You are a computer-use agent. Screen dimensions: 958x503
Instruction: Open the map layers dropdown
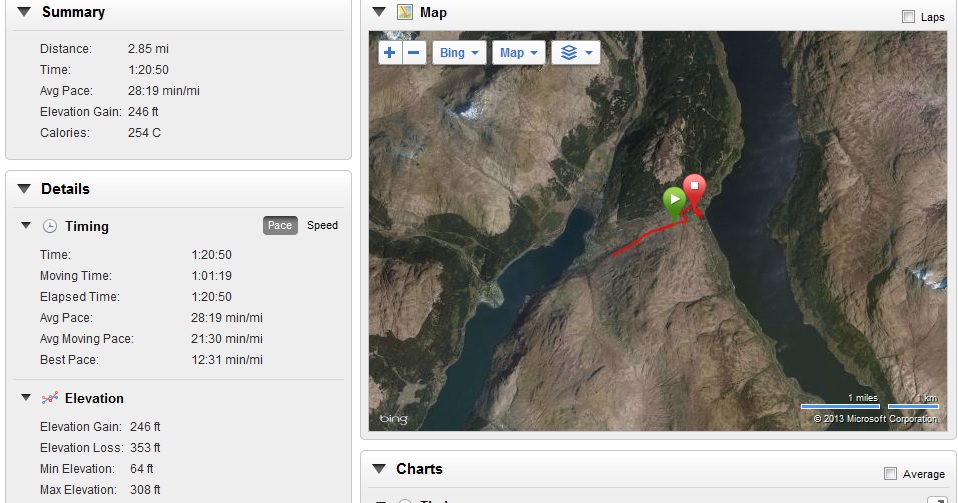(x=577, y=53)
